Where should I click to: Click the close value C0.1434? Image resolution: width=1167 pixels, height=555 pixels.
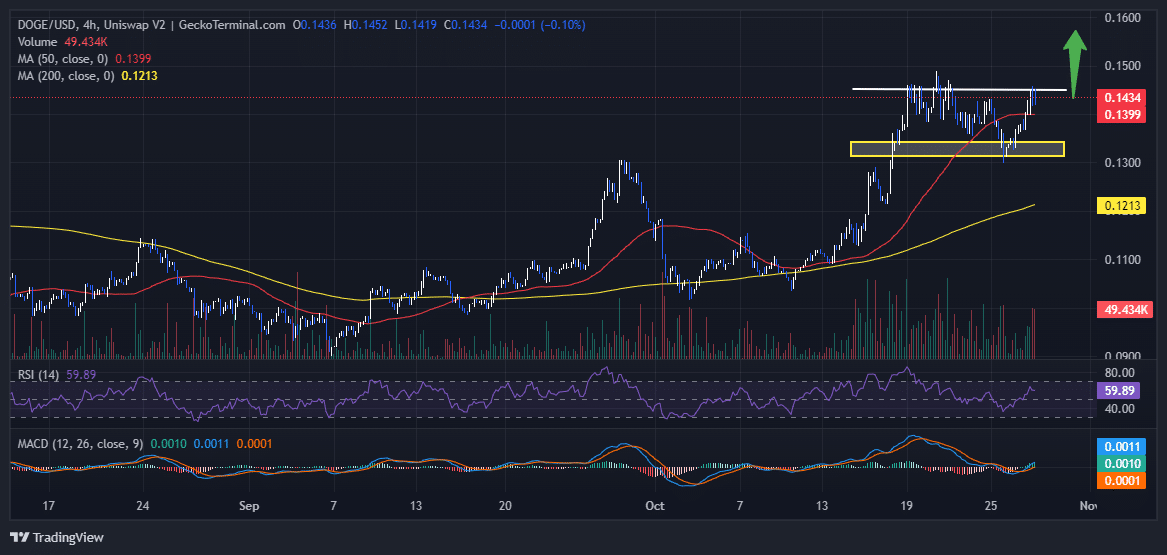pyautogui.click(x=465, y=25)
